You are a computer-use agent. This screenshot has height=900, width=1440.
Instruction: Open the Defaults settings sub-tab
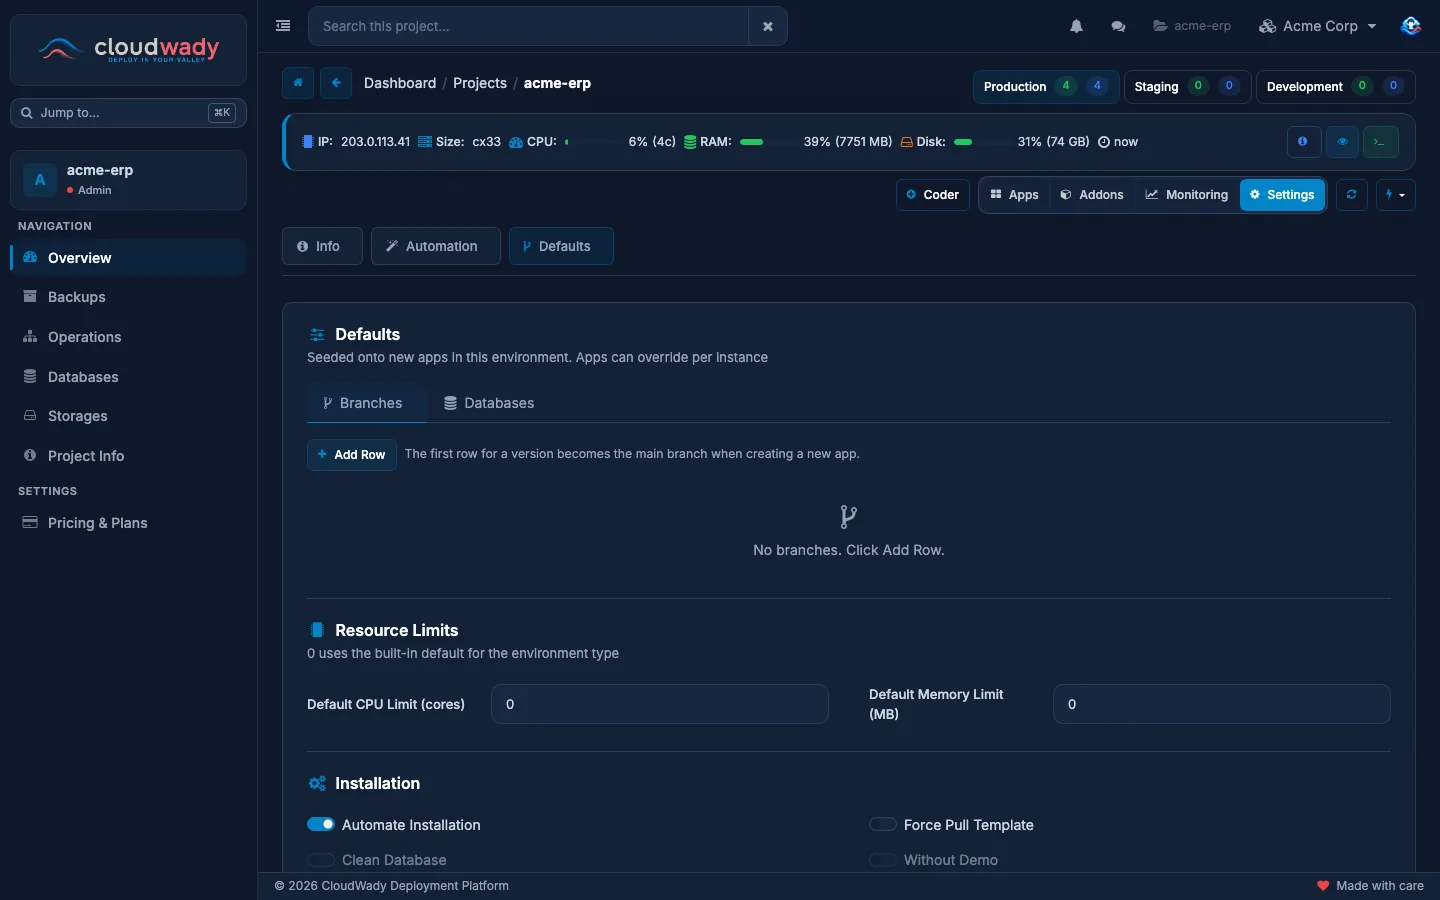click(x=561, y=246)
